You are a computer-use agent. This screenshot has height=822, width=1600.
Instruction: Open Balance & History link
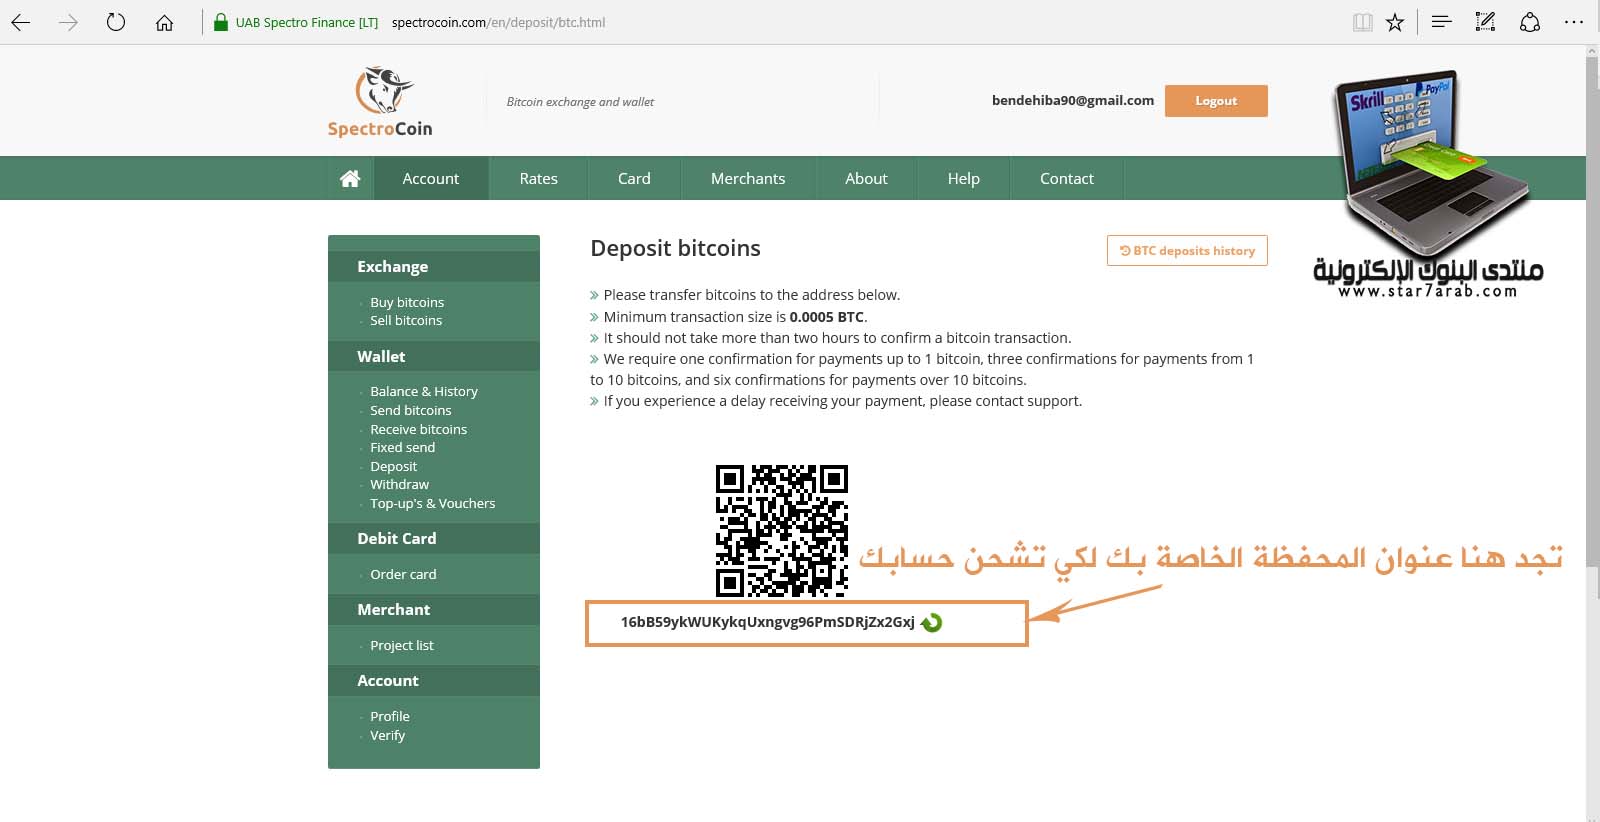click(424, 391)
